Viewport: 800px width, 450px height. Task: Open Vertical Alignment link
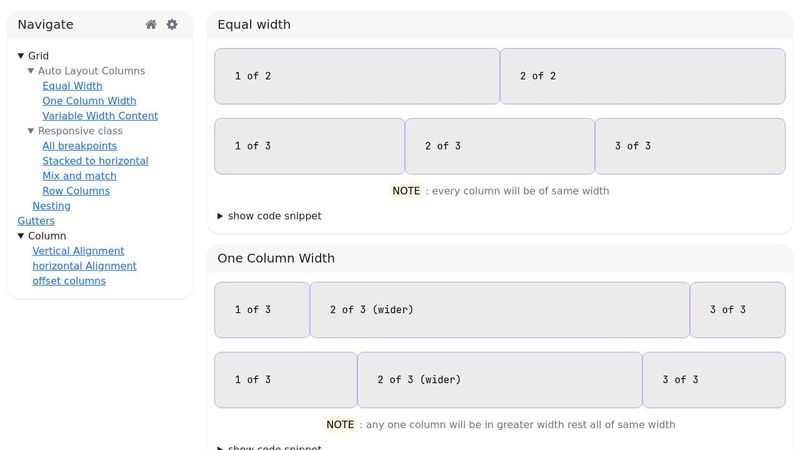[78, 251]
